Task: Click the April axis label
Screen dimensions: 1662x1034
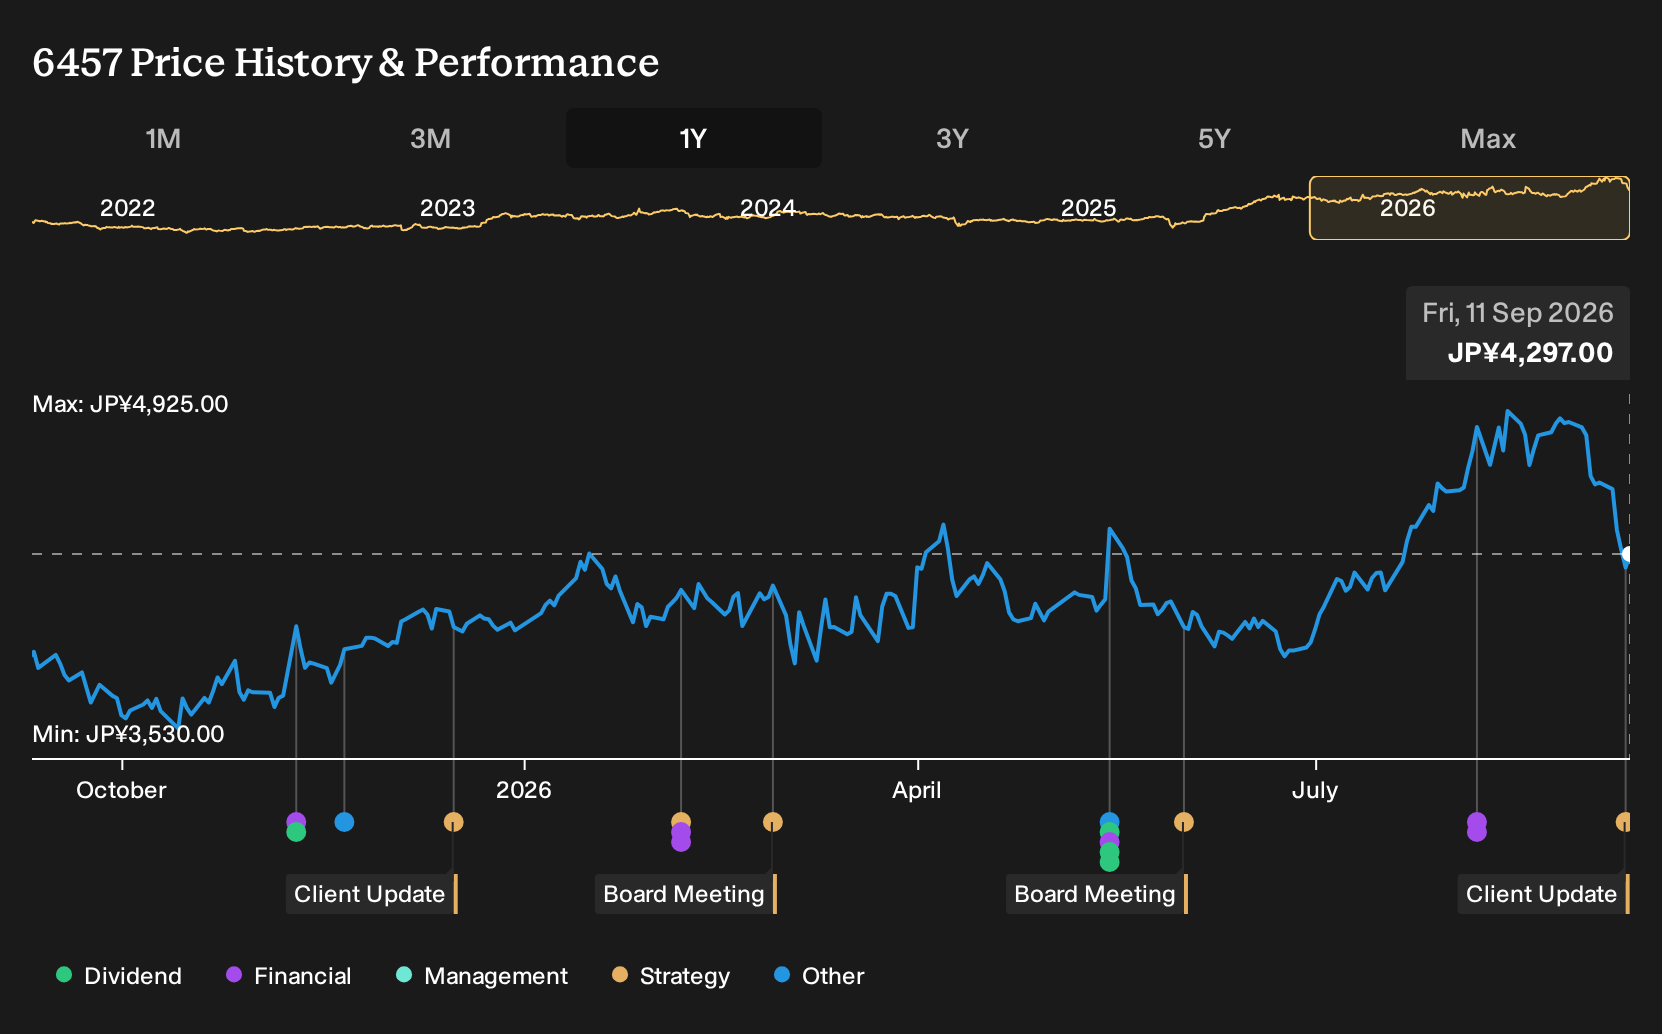Action: (916, 790)
